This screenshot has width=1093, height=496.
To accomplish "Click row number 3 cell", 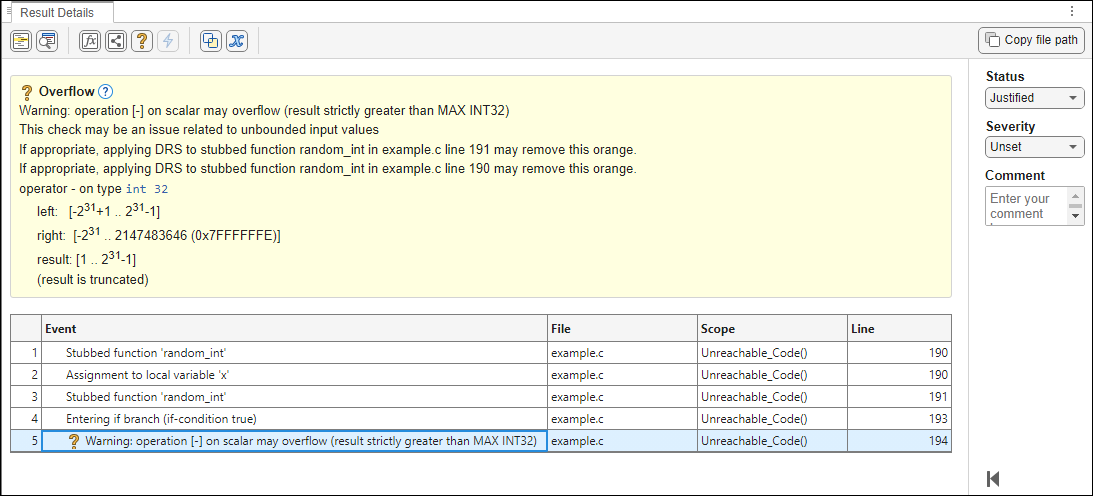I will click(x=26, y=397).
